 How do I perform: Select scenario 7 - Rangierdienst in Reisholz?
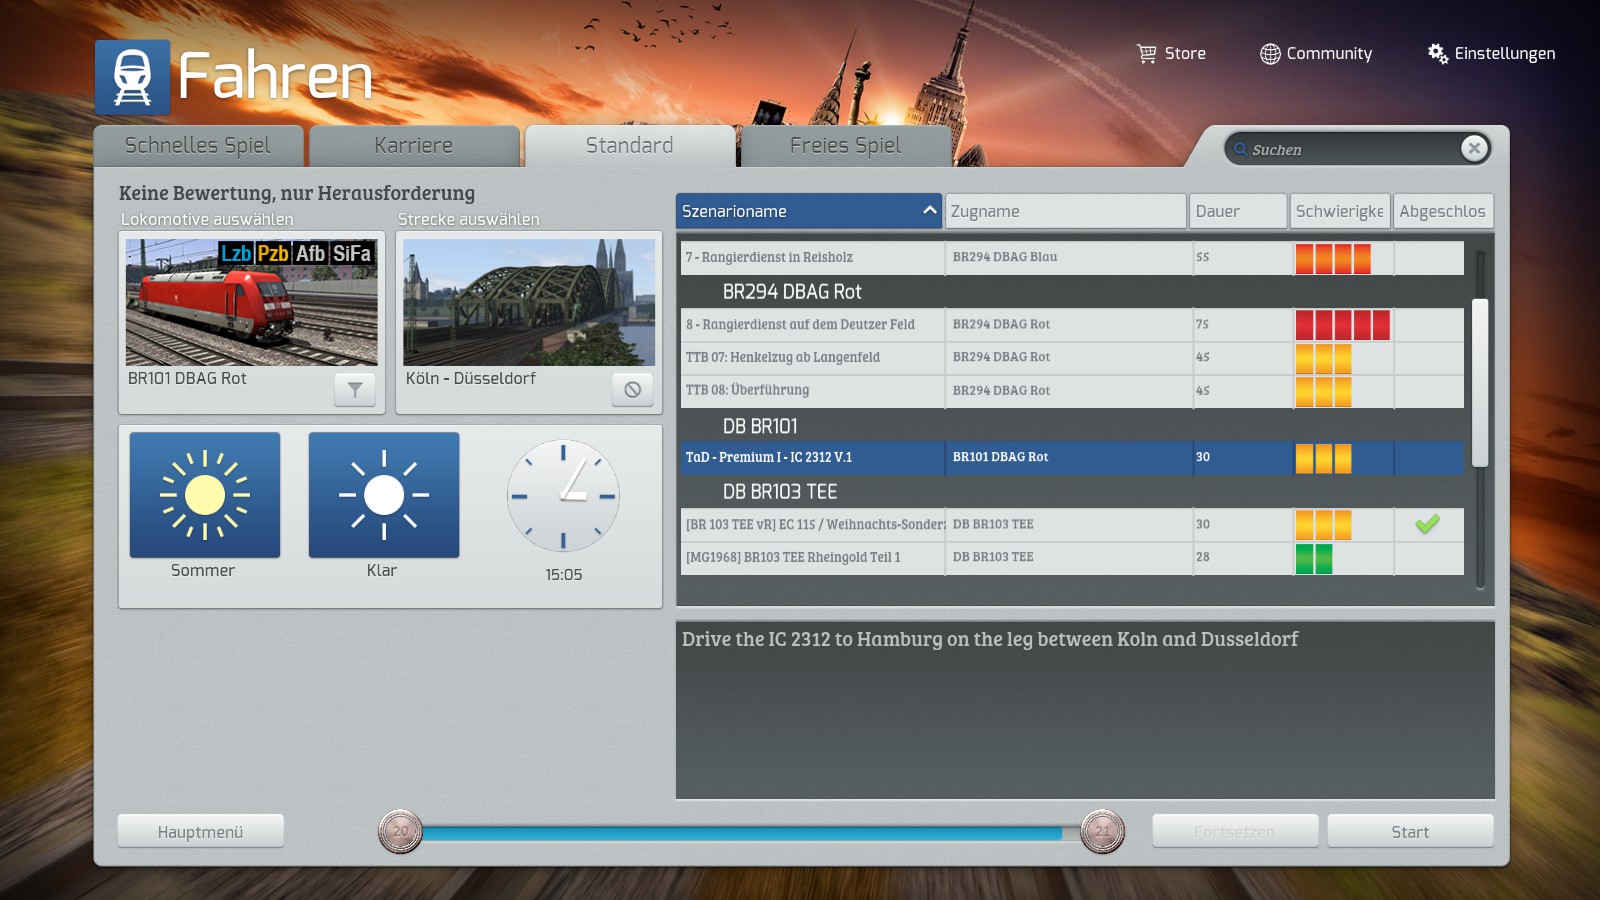1072,258
